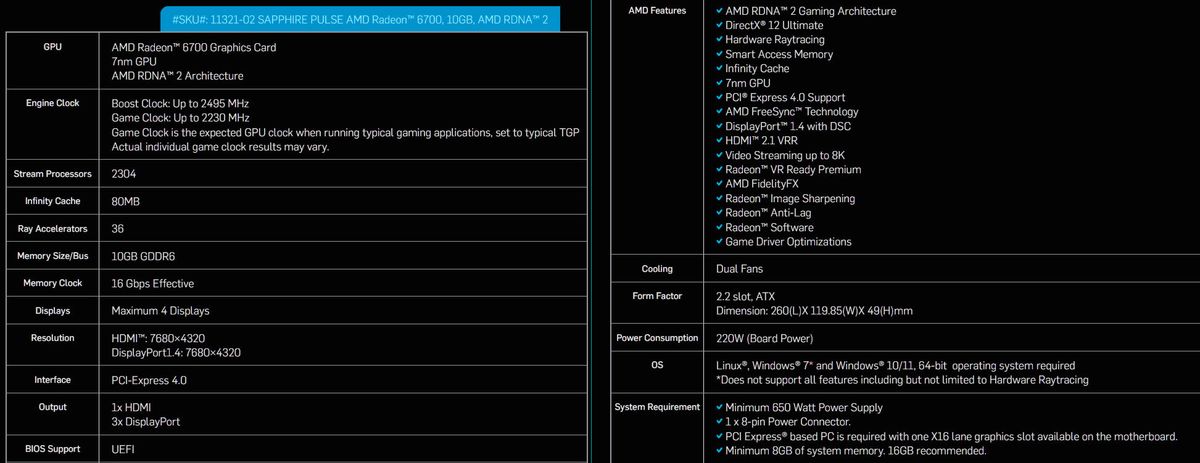Click the stream processors value 2304
The image size is (1200, 463).
124,174
